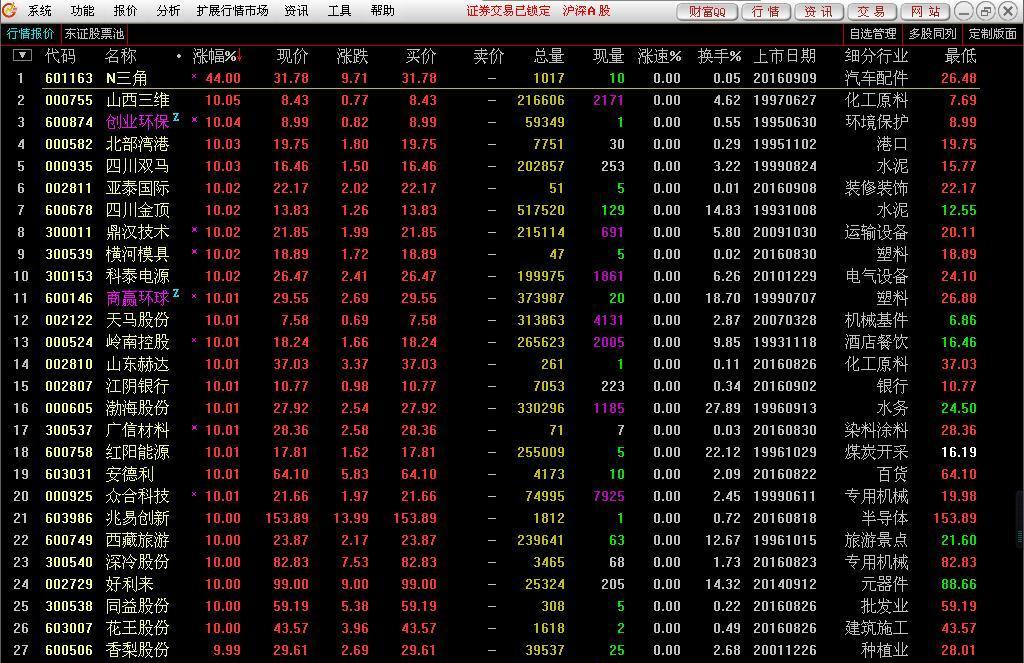Open 多股同列 view
This screenshot has width=1024, height=663.
[x=933, y=33]
